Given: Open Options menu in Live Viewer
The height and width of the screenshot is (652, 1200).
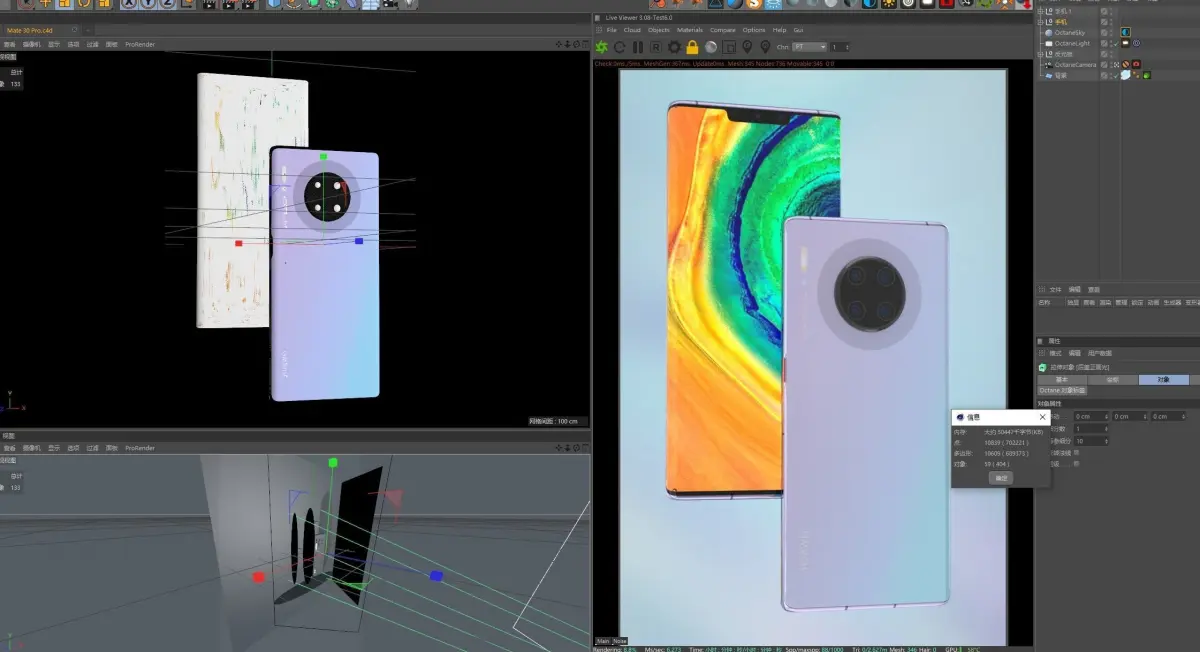Looking at the screenshot, I should pyautogui.click(x=754, y=30).
